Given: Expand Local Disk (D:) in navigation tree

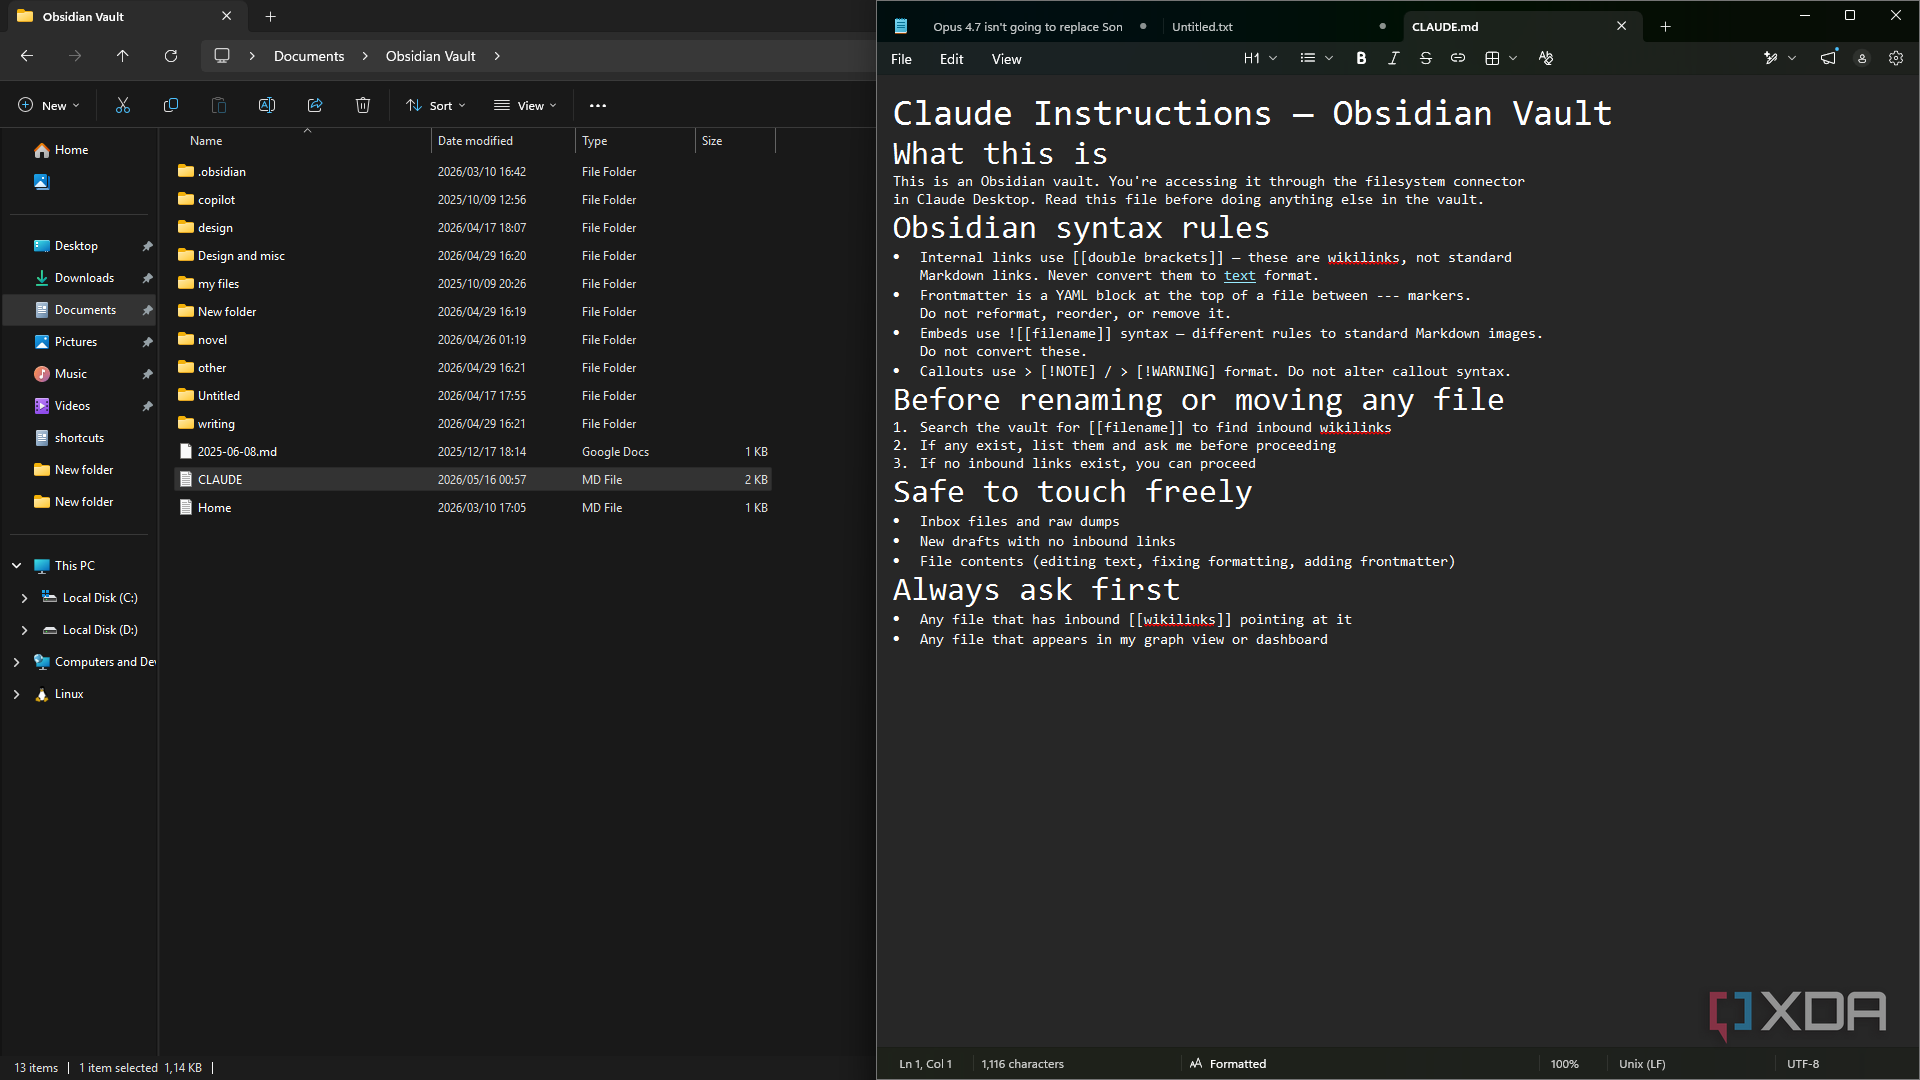Looking at the screenshot, I should [x=24, y=630].
